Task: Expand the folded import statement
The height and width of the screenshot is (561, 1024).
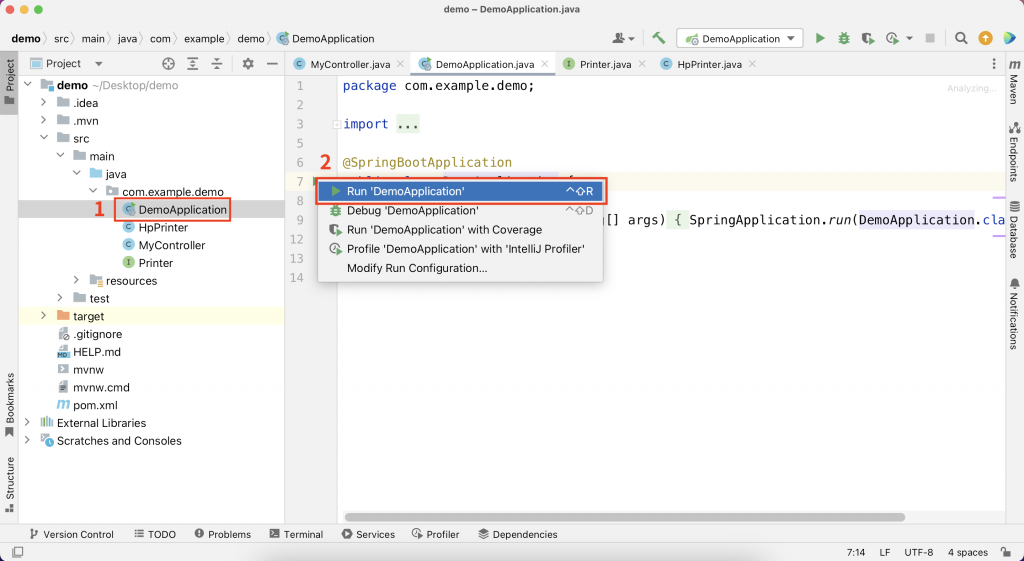Action: (336, 124)
